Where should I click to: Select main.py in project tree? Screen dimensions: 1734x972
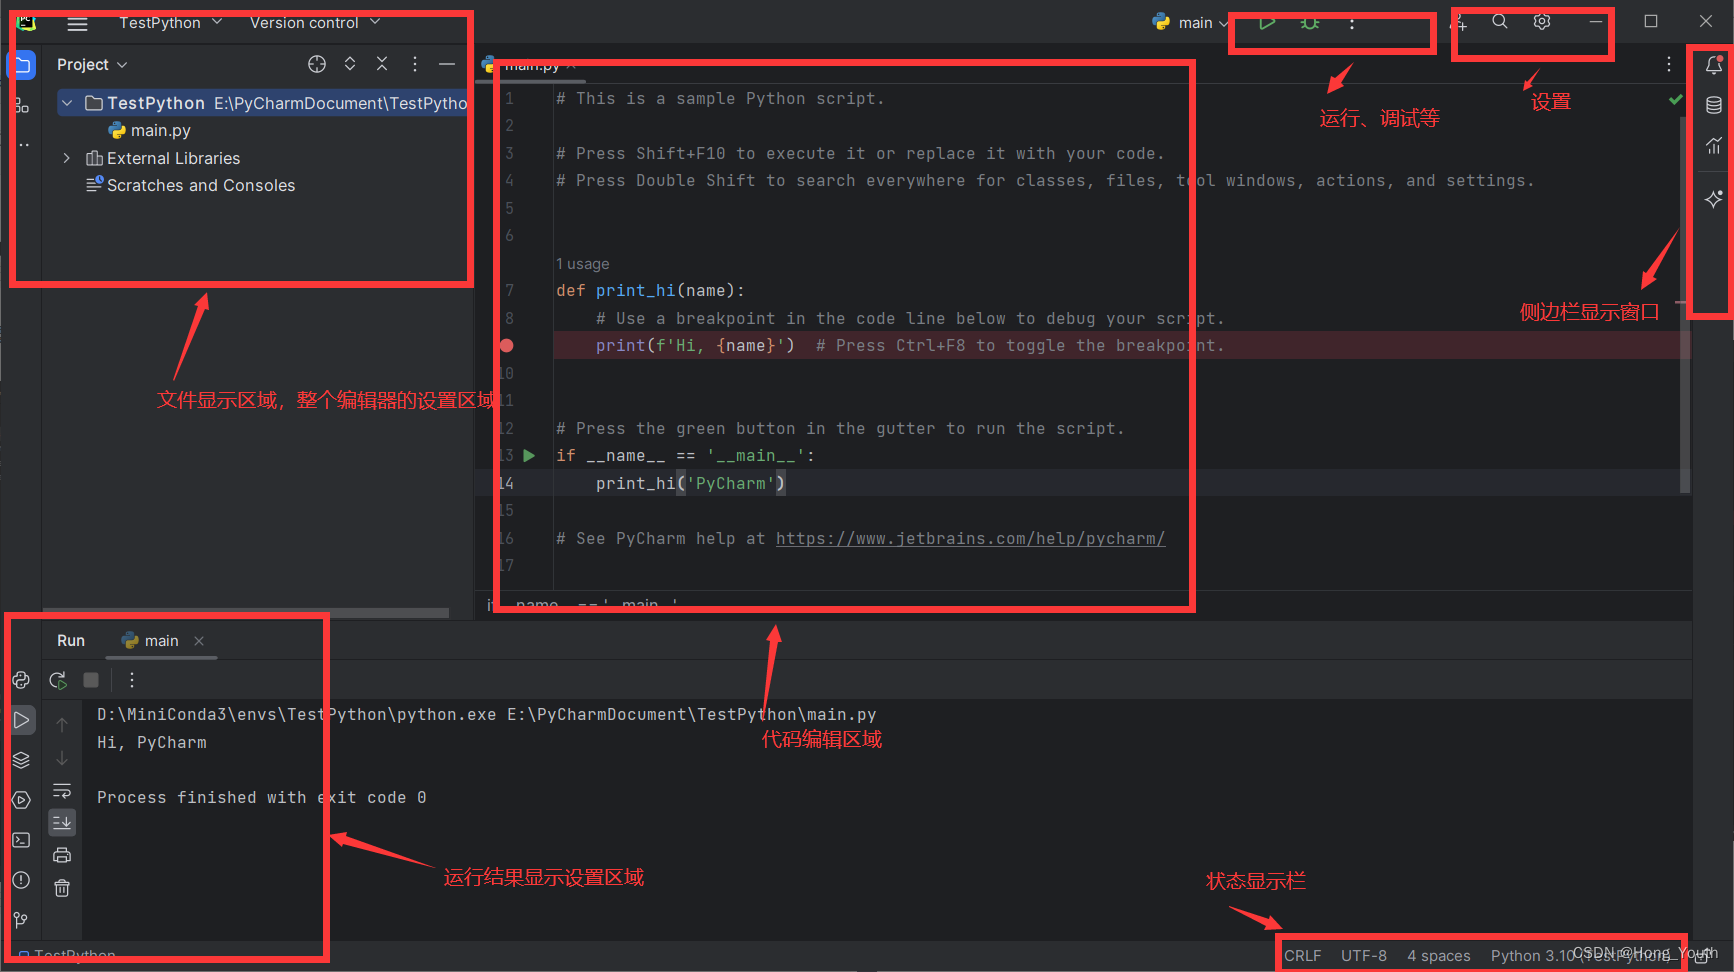(x=150, y=130)
